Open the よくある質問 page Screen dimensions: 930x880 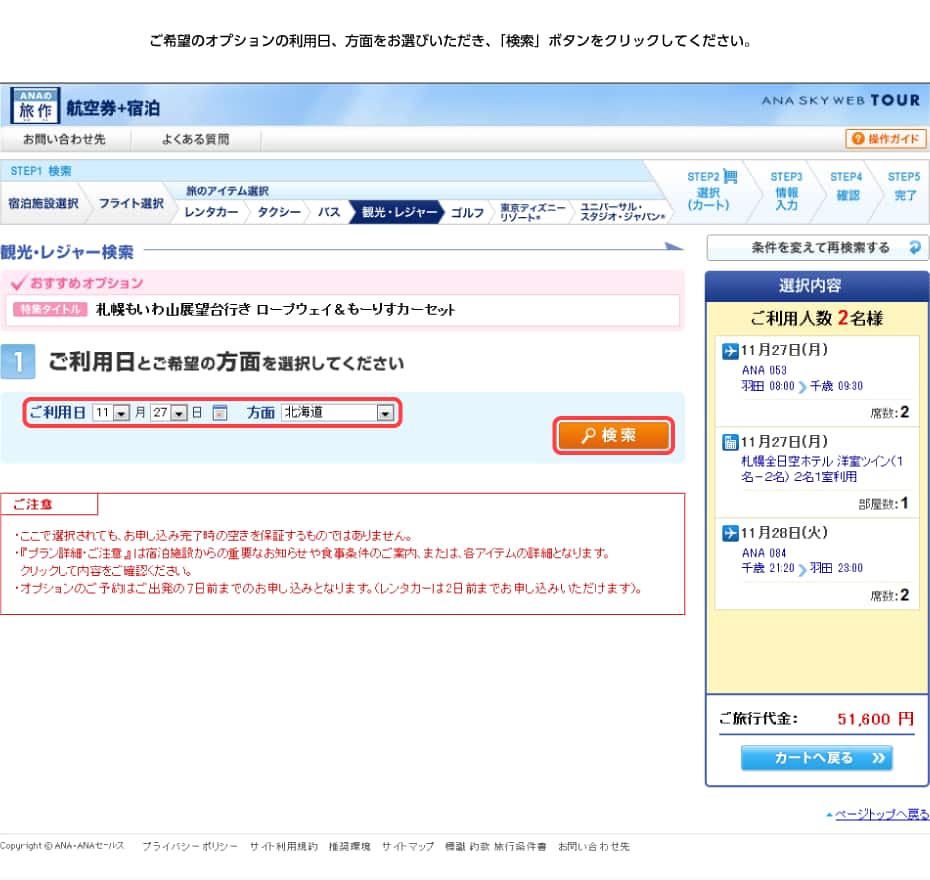[195, 139]
